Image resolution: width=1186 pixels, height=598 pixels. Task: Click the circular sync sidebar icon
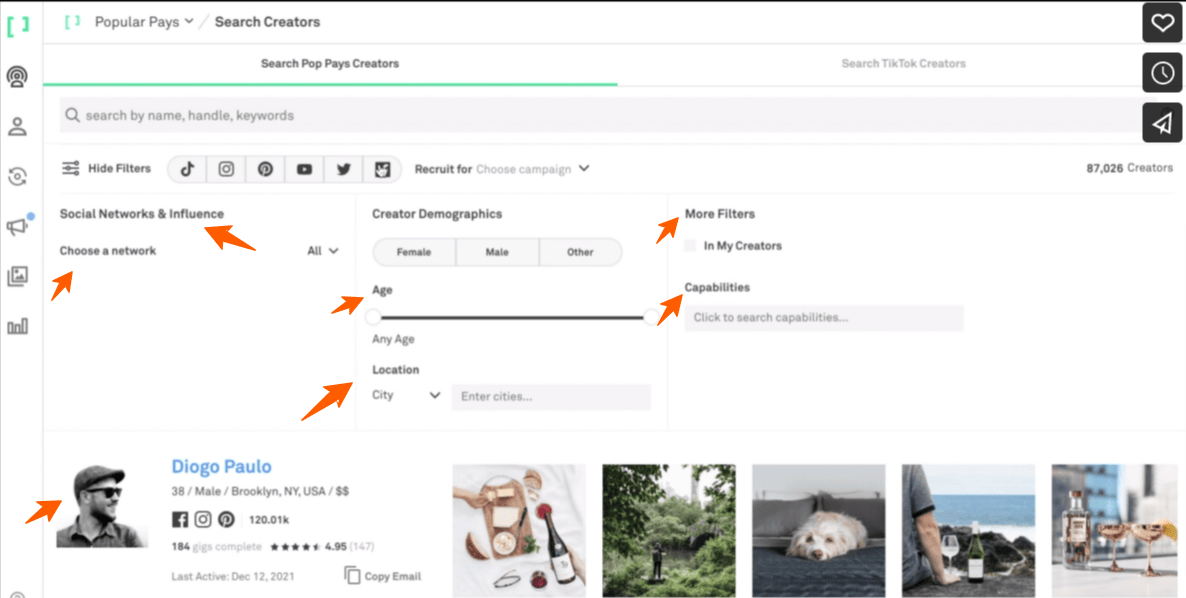tap(17, 177)
